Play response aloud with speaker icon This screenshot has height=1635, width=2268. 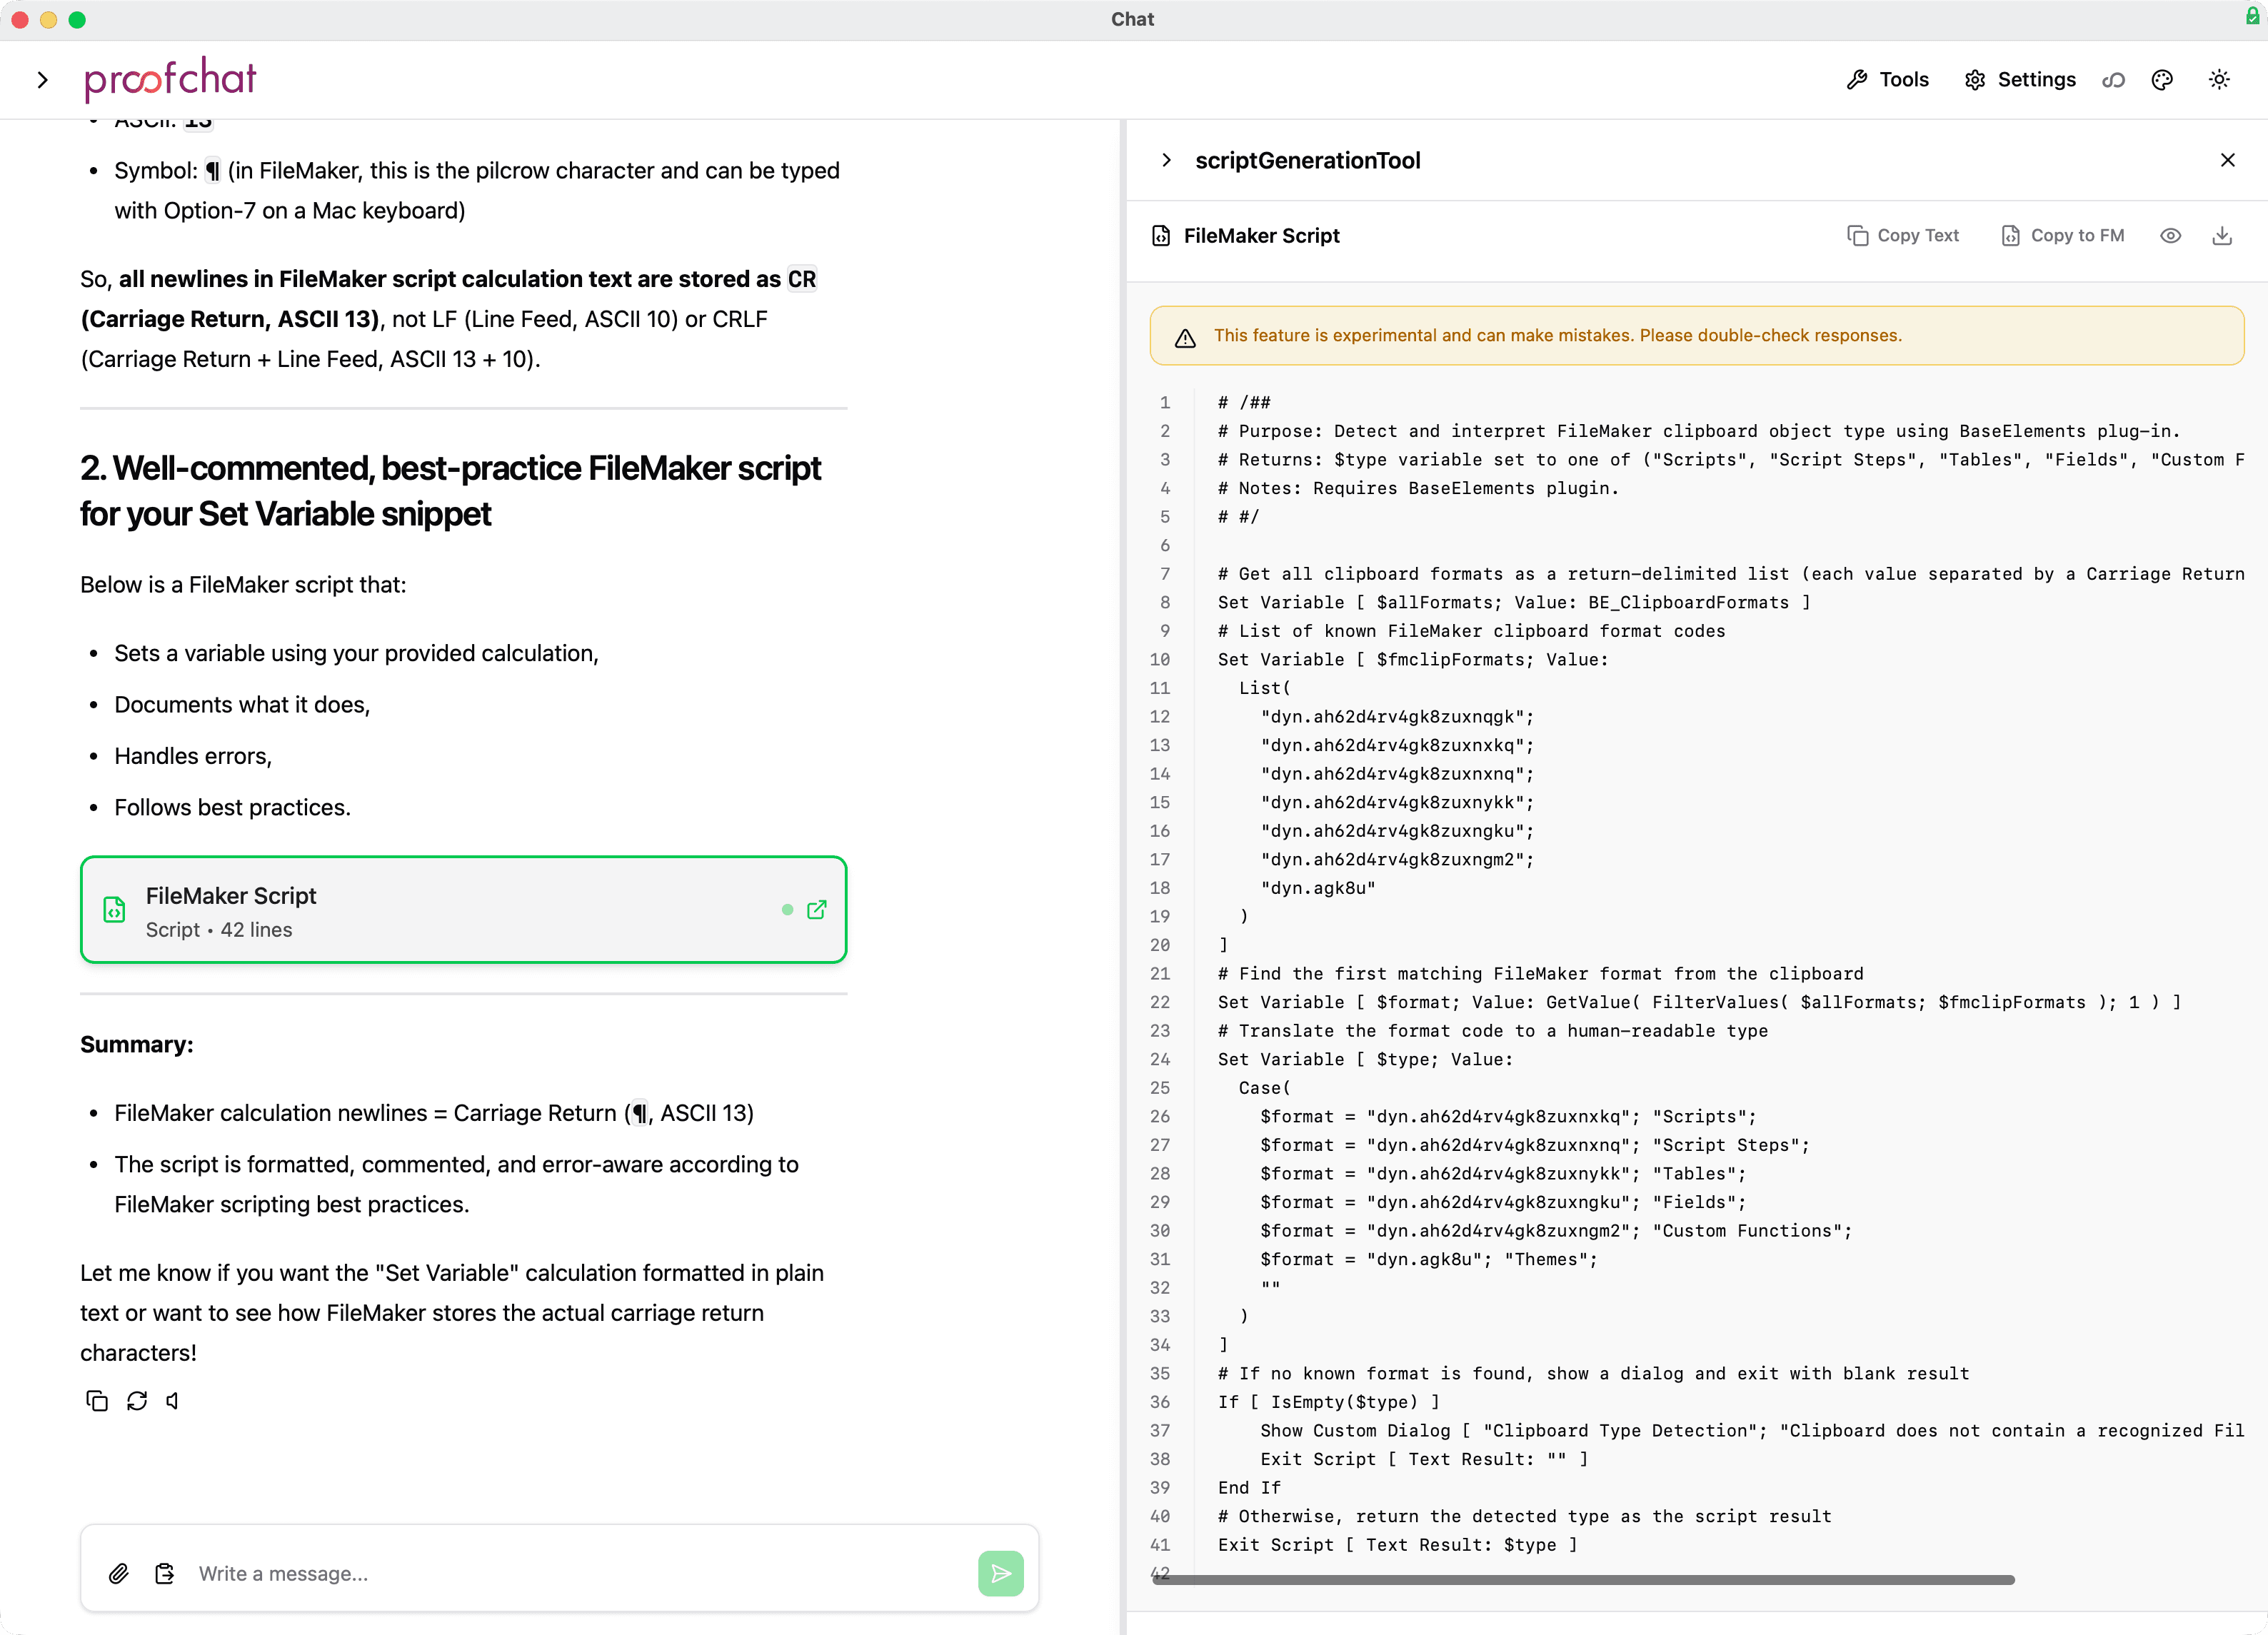click(x=172, y=1401)
